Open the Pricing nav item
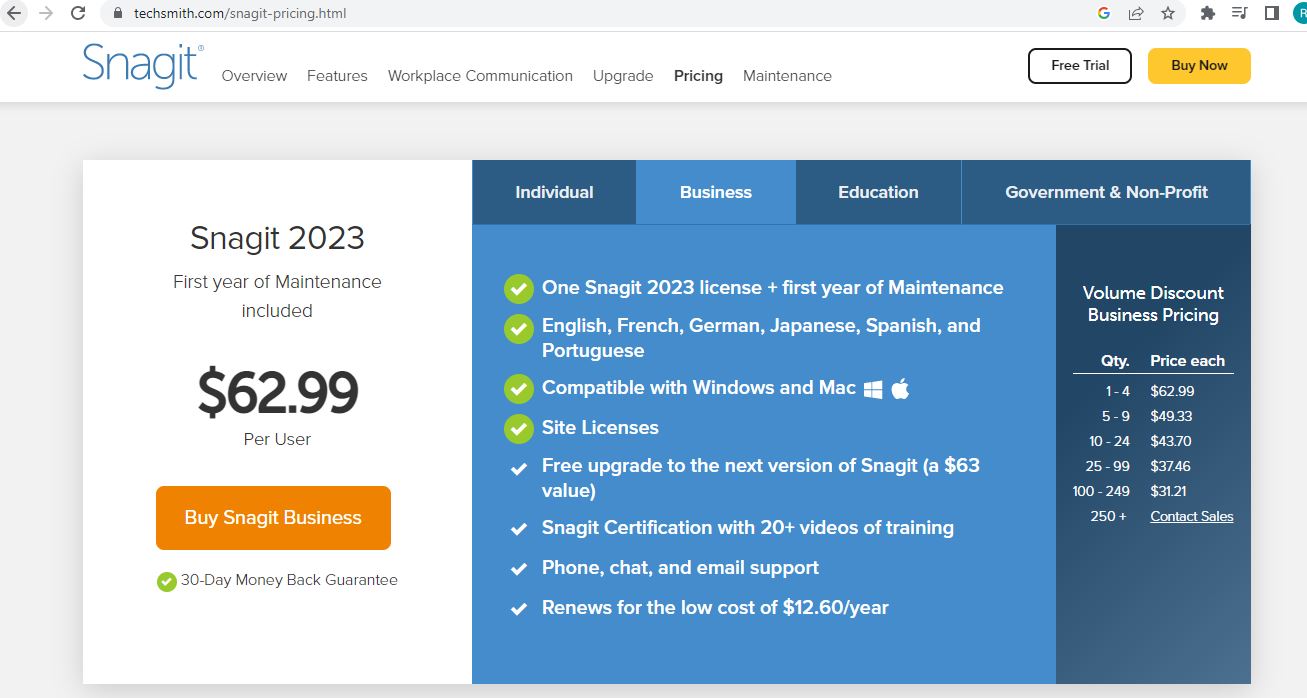The width and height of the screenshot is (1307, 698). point(698,76)
